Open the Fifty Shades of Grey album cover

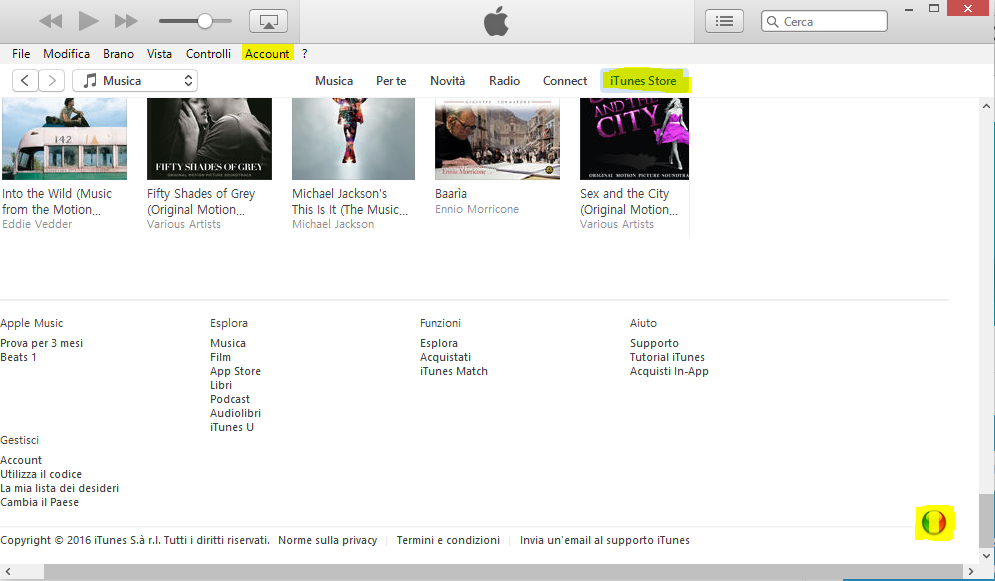pyautogui.click(x=209, y=138)
